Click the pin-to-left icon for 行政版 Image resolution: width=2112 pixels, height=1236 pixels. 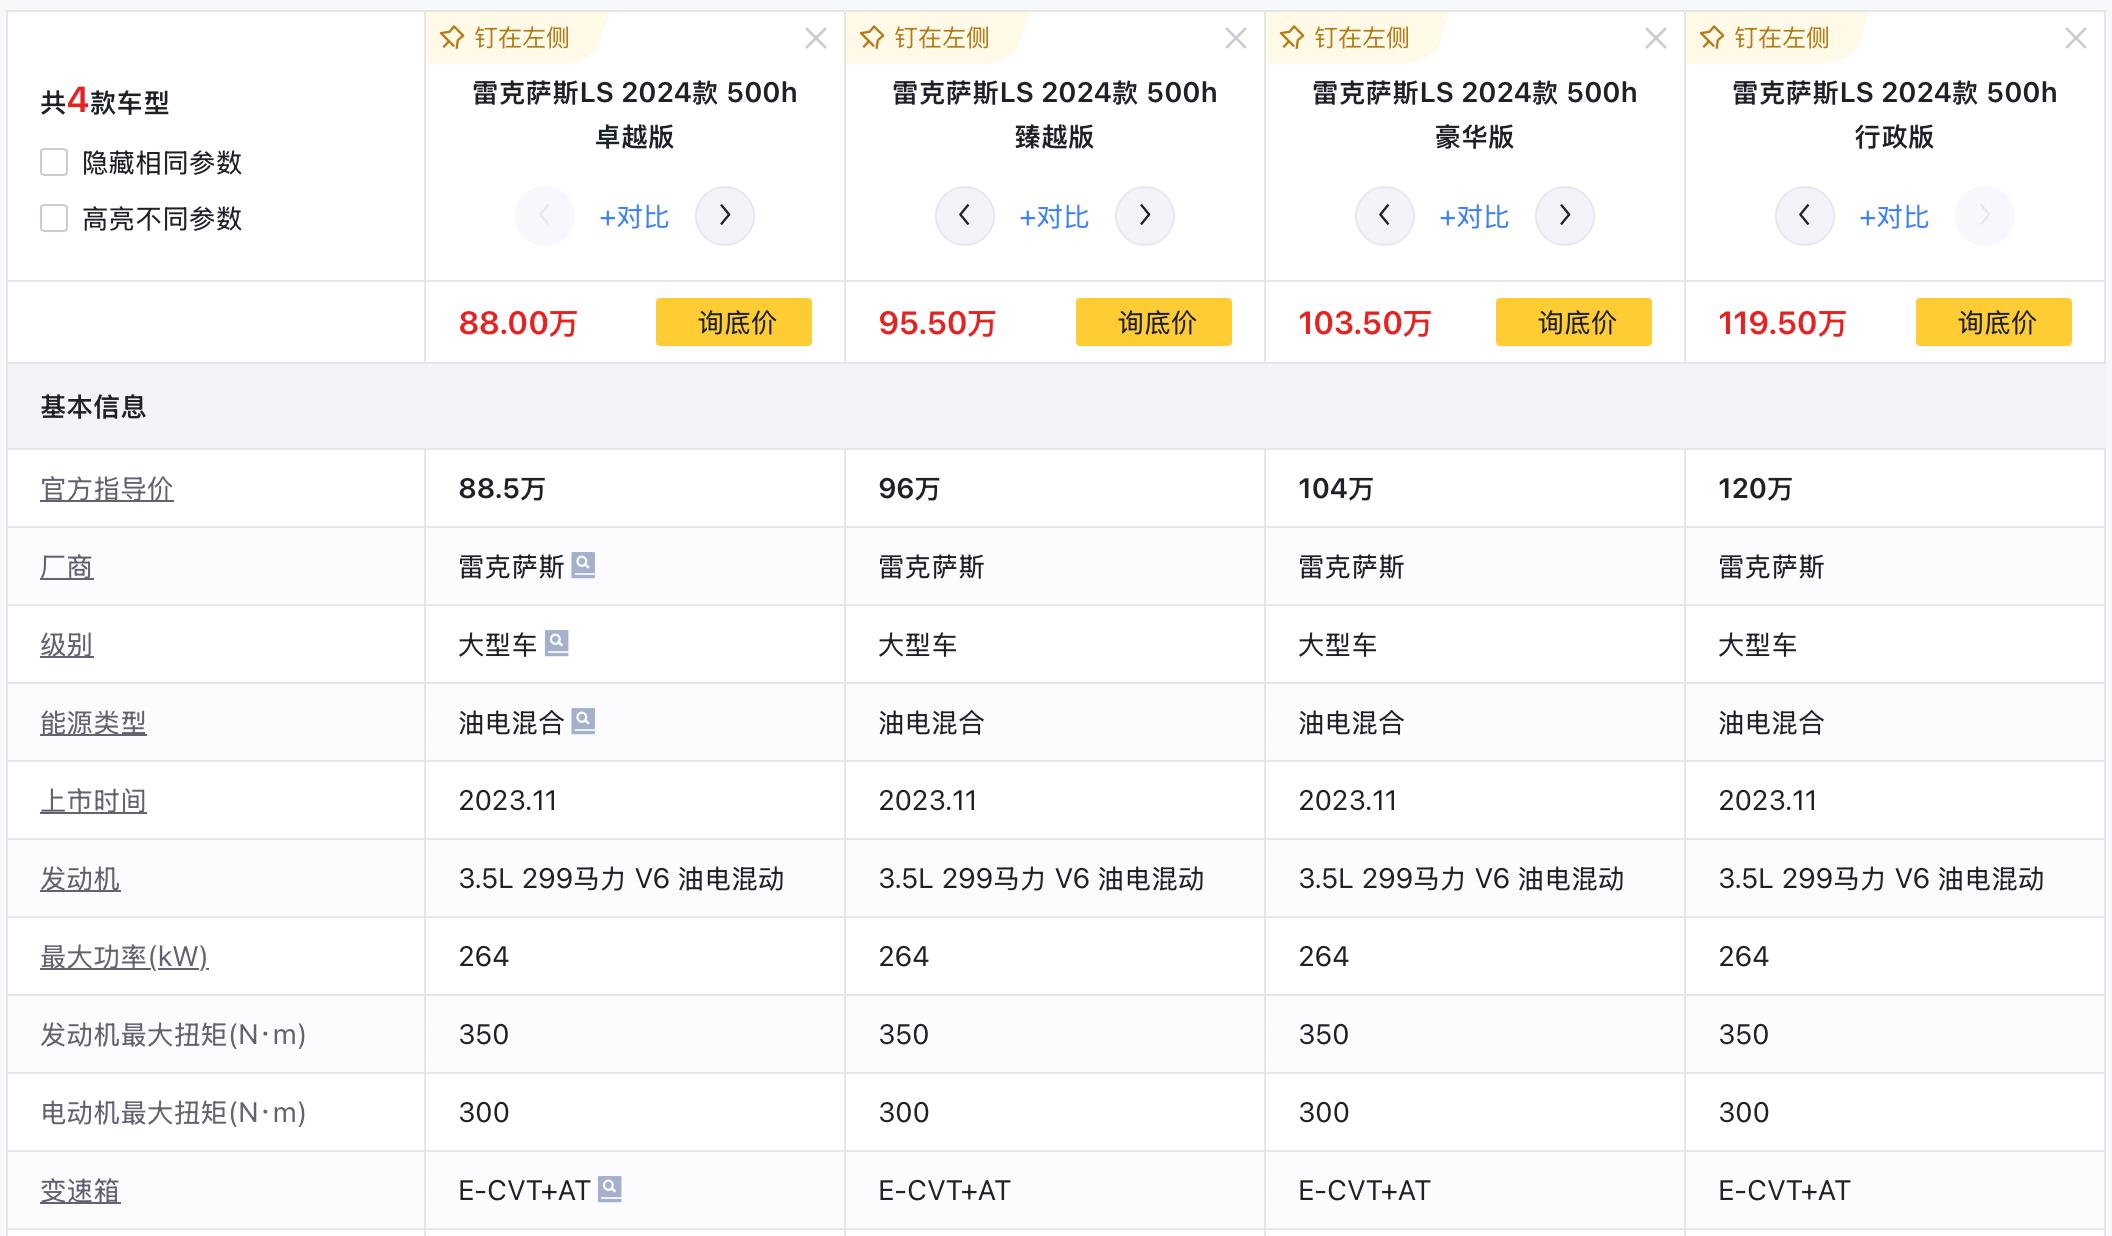(1712, 38)
